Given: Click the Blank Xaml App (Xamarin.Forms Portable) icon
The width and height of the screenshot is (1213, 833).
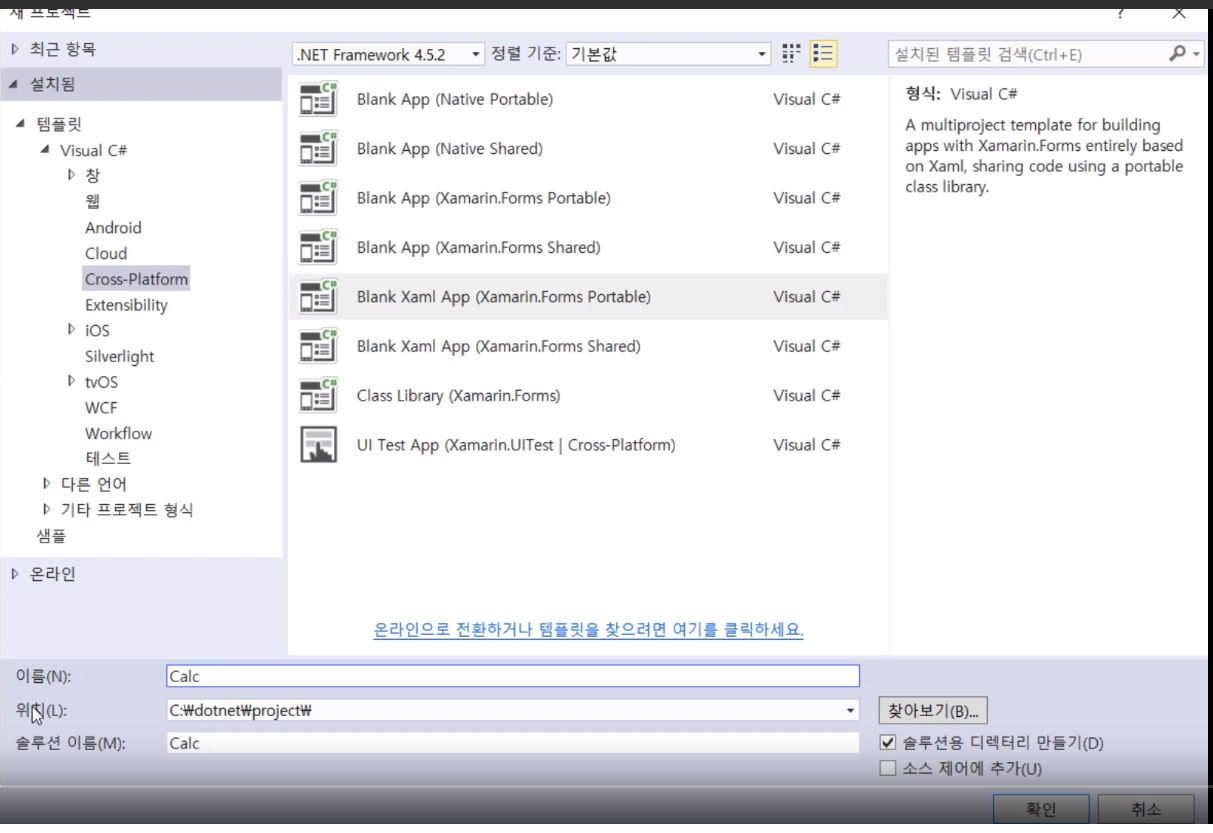Looking at the screenshot, I should [x=318, y=296].
